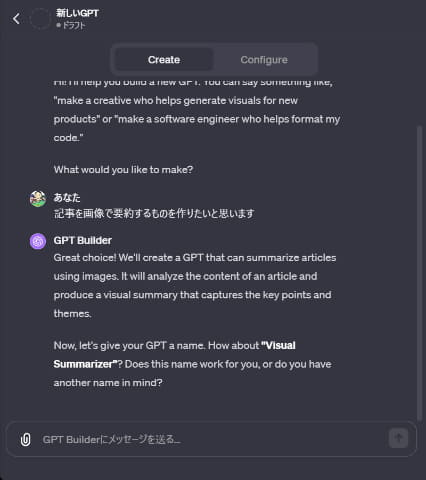Click the GPT Builder sender name
426x480 pixels.
click(83, 240)
